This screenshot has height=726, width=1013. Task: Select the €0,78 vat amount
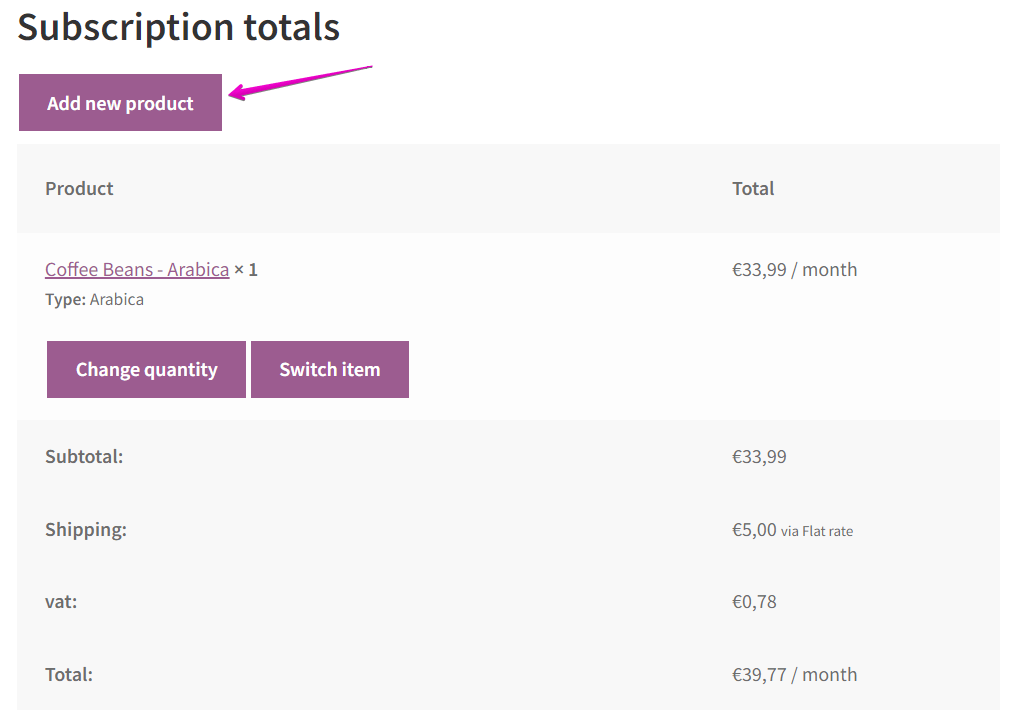click(757, 601)
